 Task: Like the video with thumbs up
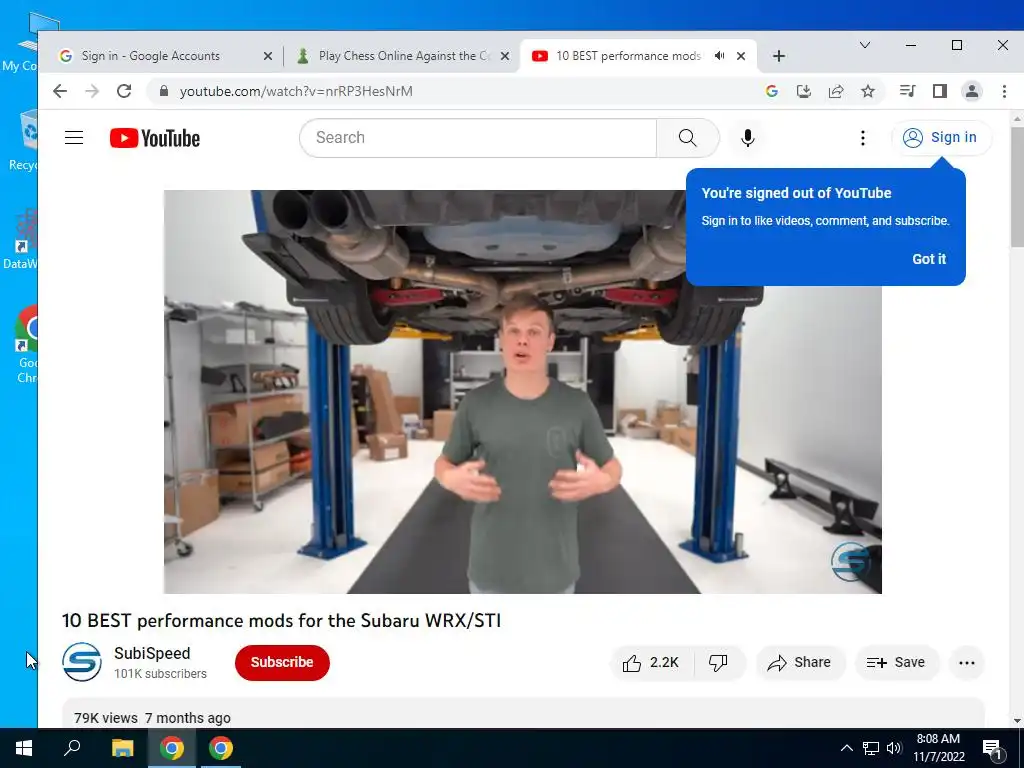point(651,663)
